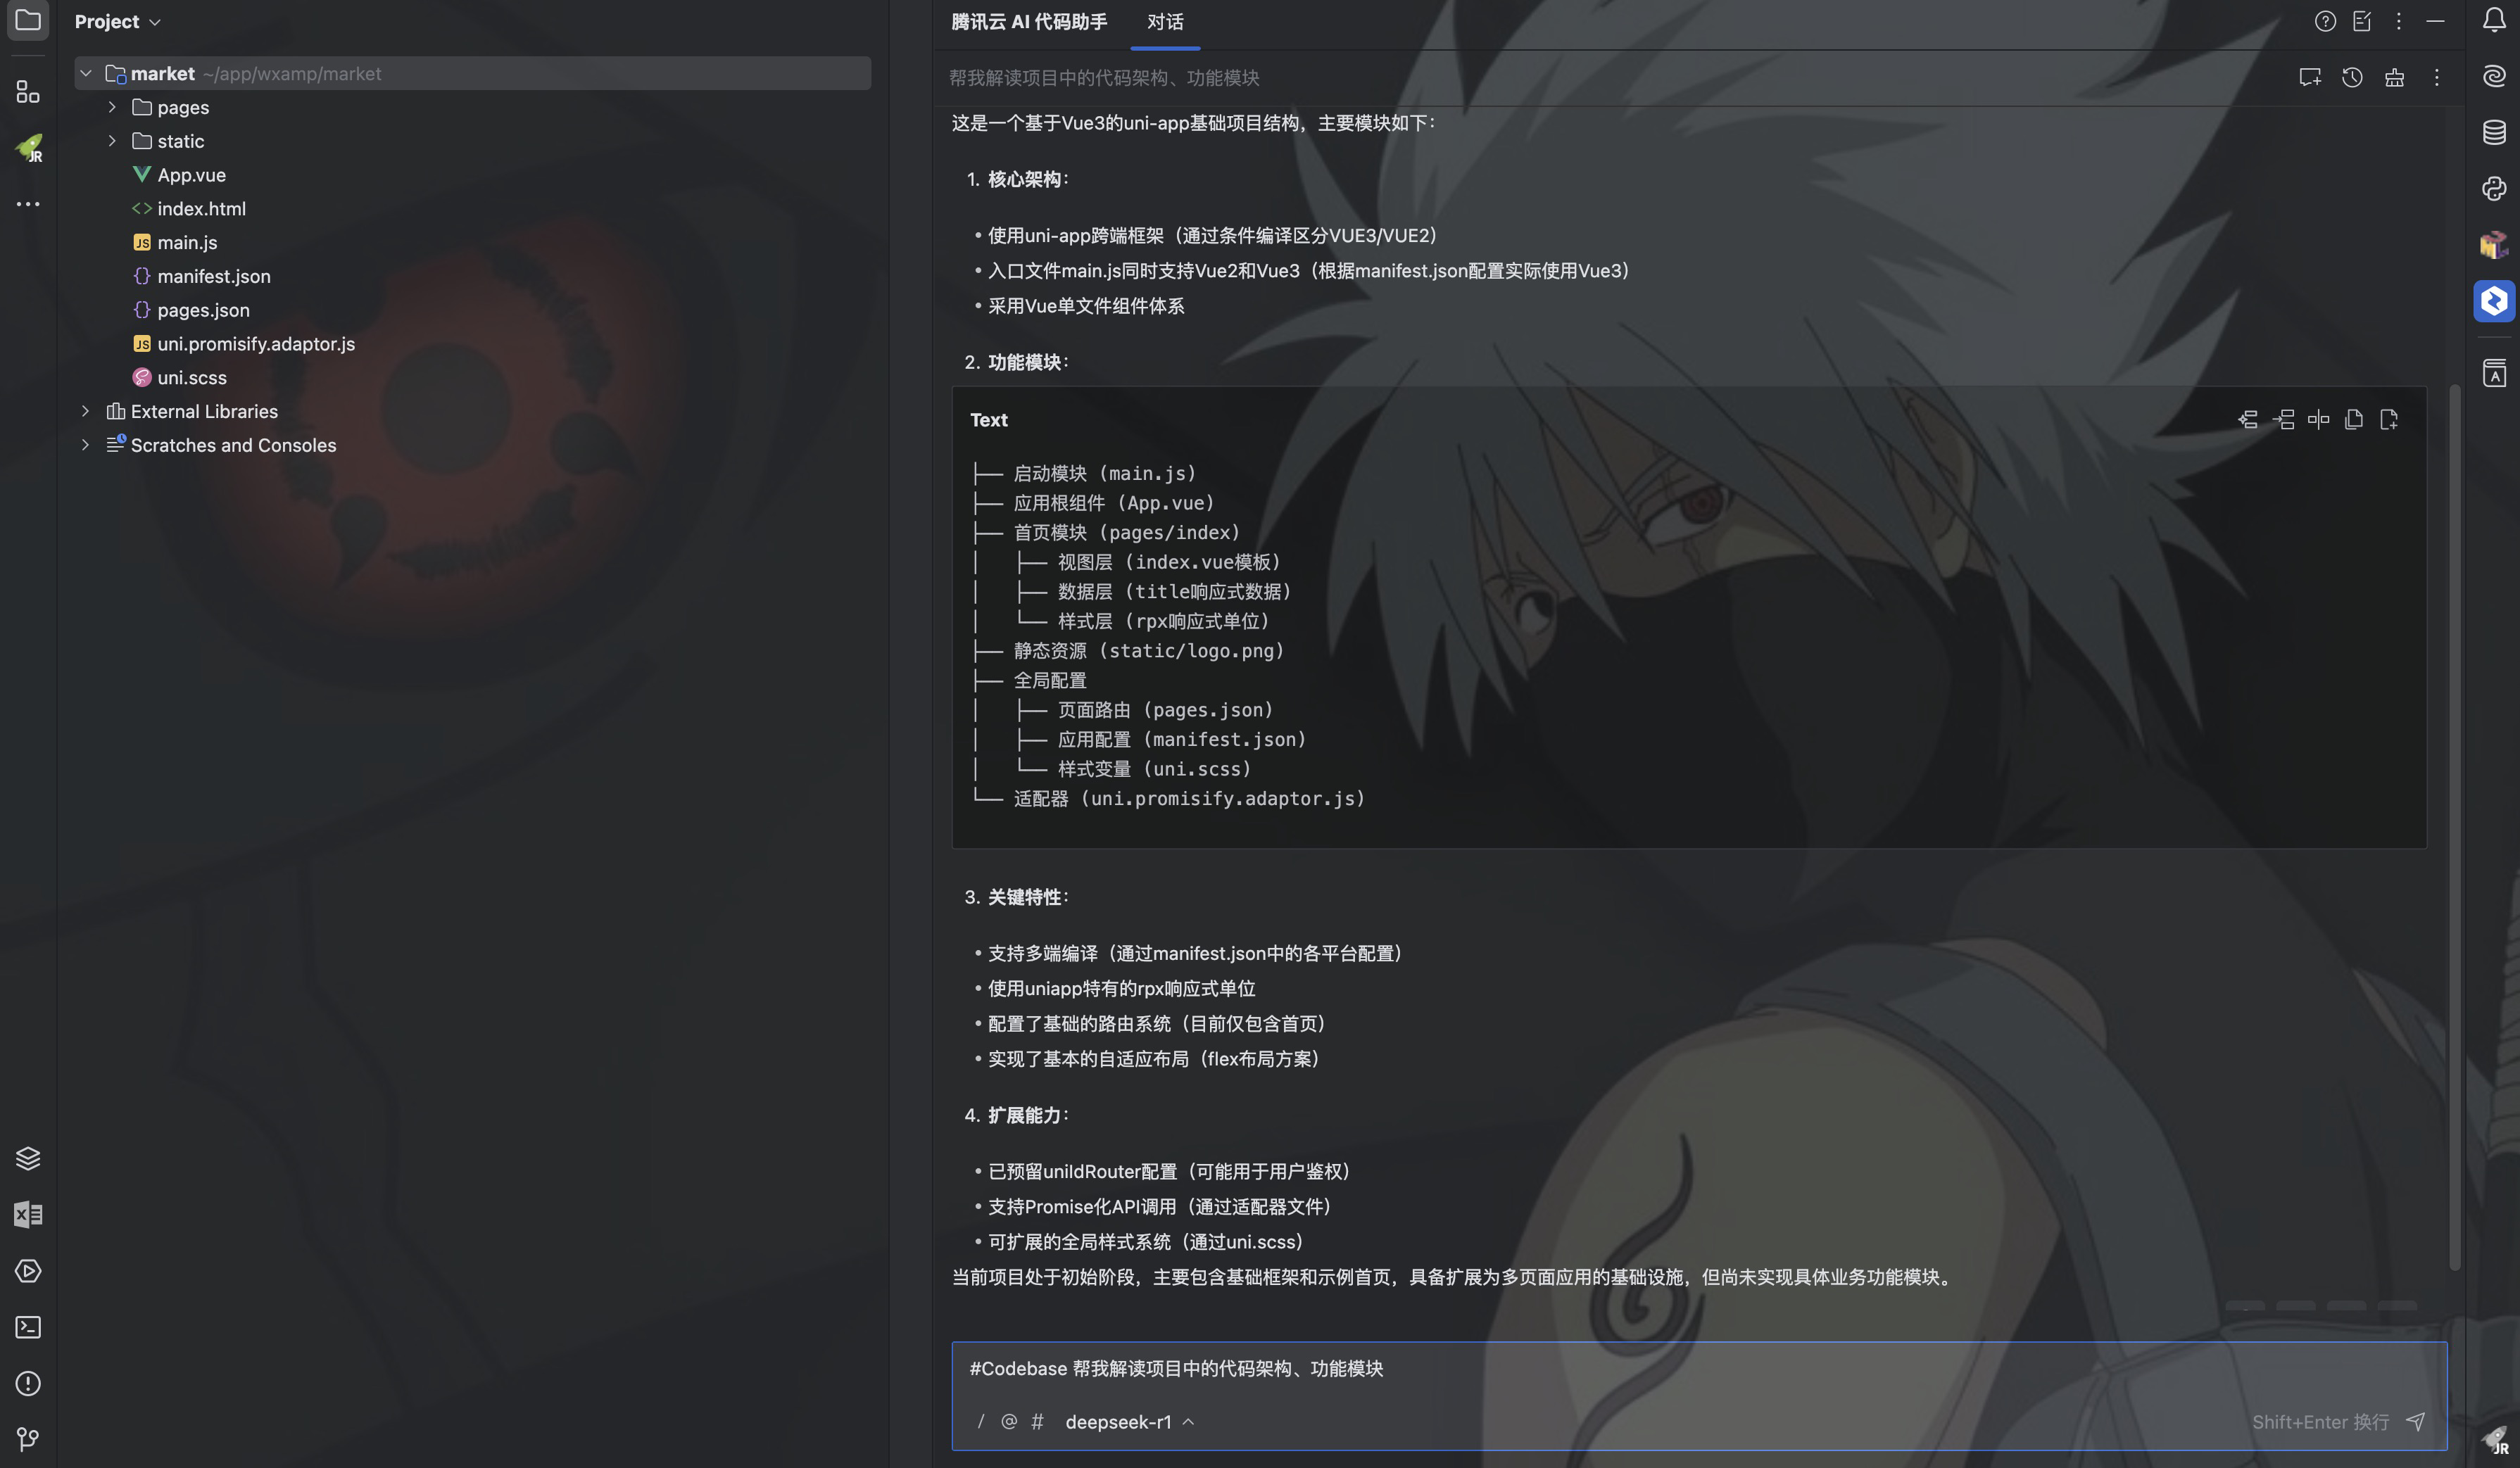Click the @ mention button
Screen dimensions: 2520x1468
coord(1009,1421)
